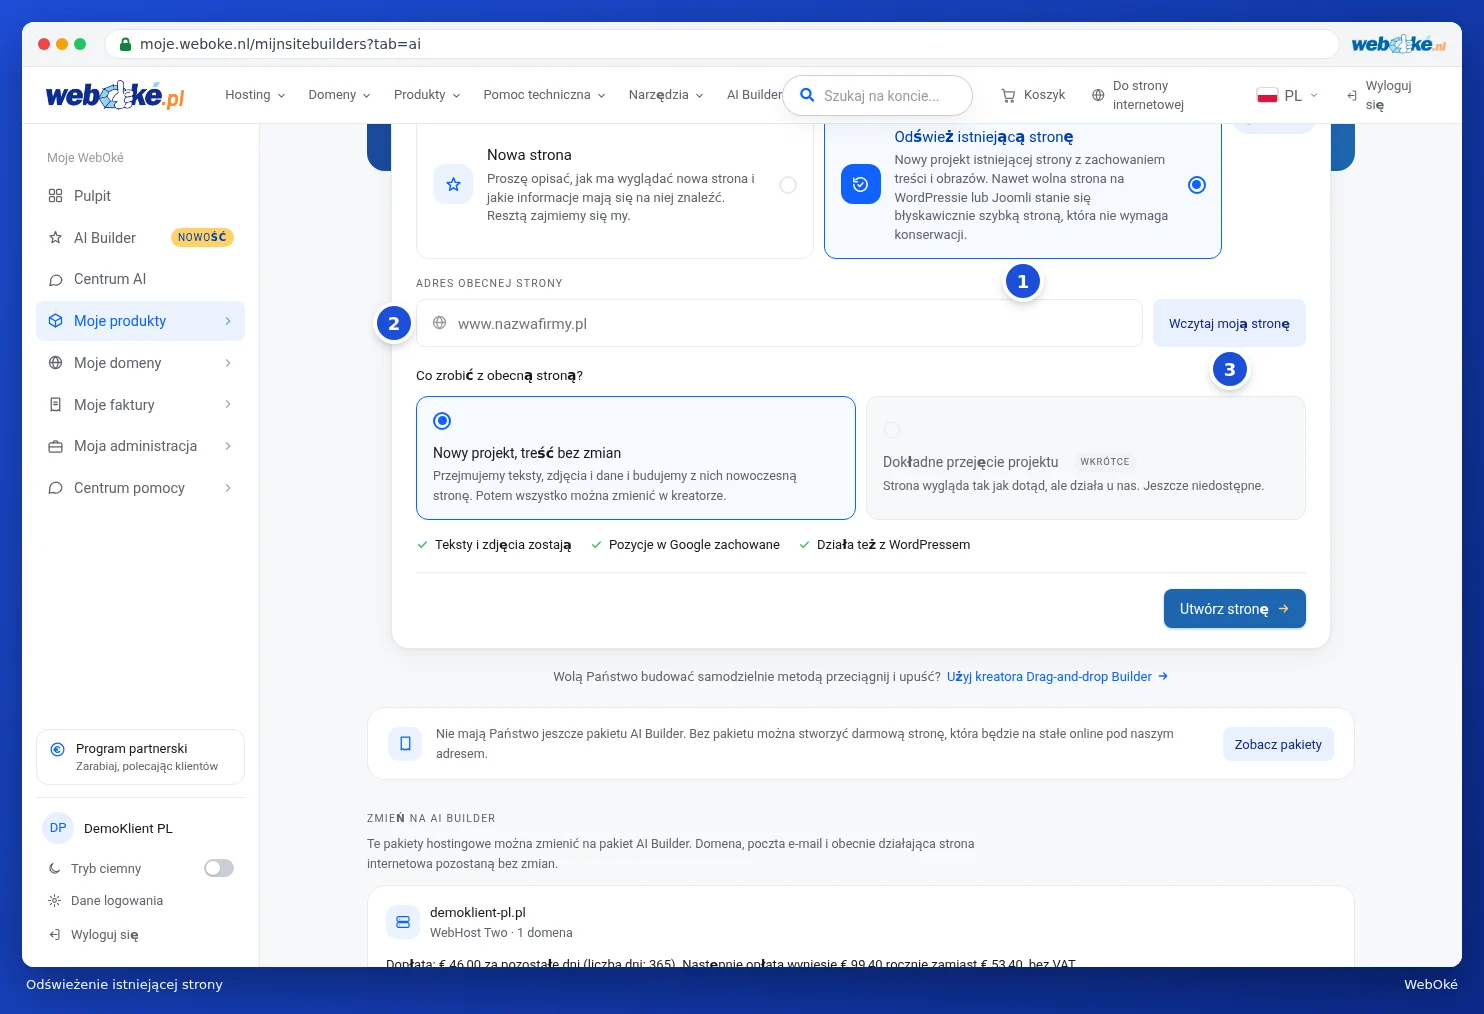
Task: Open the Hosting menu dropdown
Action: click(255, 95)
